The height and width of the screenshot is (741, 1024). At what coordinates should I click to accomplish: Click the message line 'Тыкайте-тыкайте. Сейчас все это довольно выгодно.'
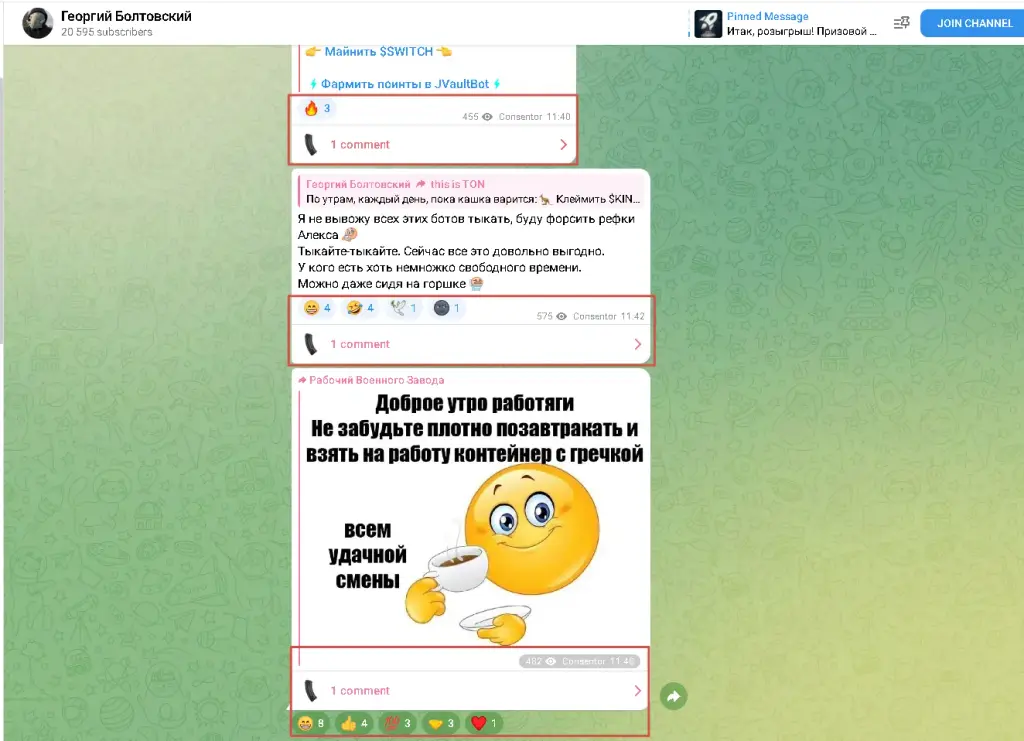(451, 251)
